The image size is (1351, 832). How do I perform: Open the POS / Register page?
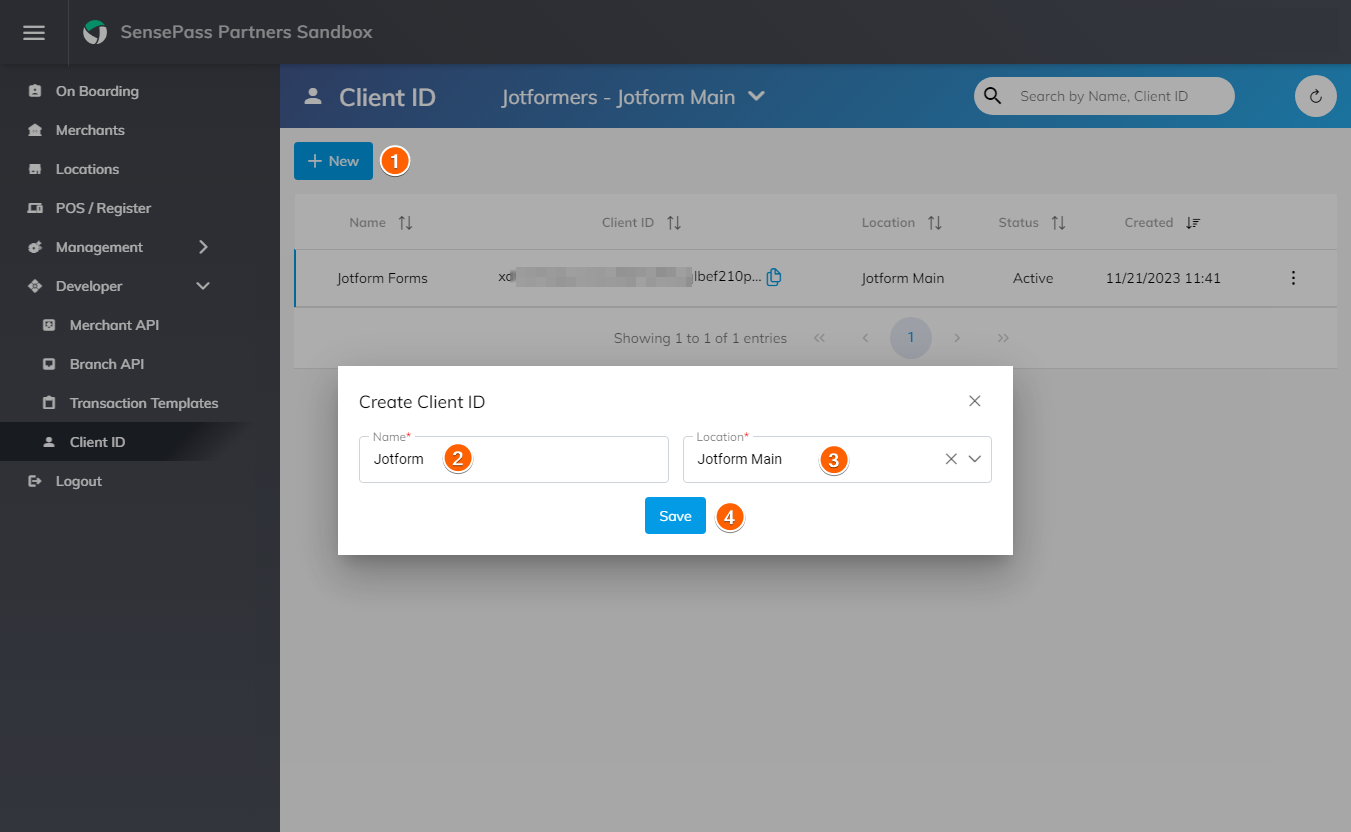[x=103, y=208]
